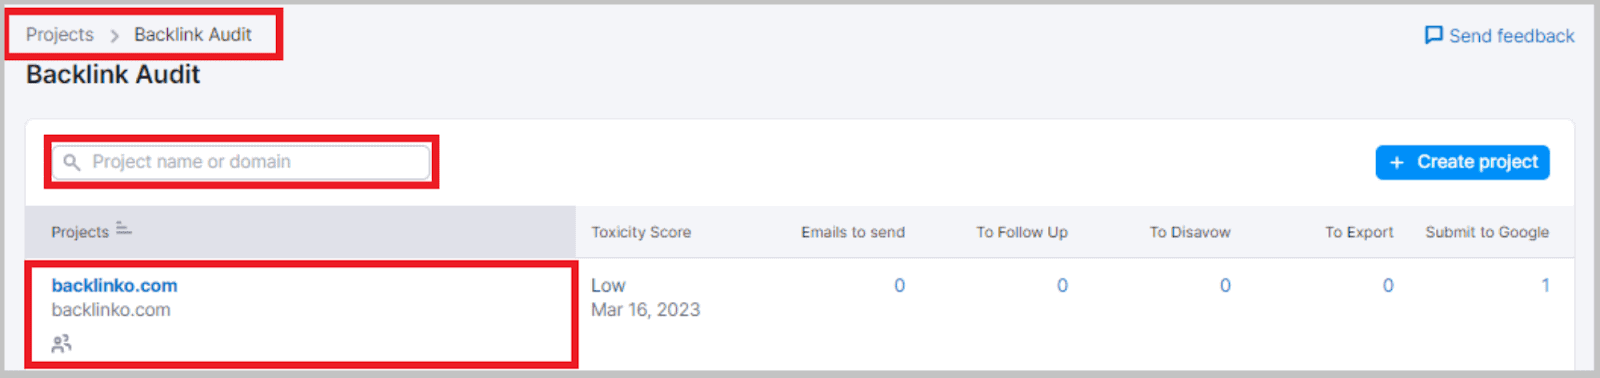Open the Submit to Google count
This screenshot has width=1600, height=378.
[1545, 285]
